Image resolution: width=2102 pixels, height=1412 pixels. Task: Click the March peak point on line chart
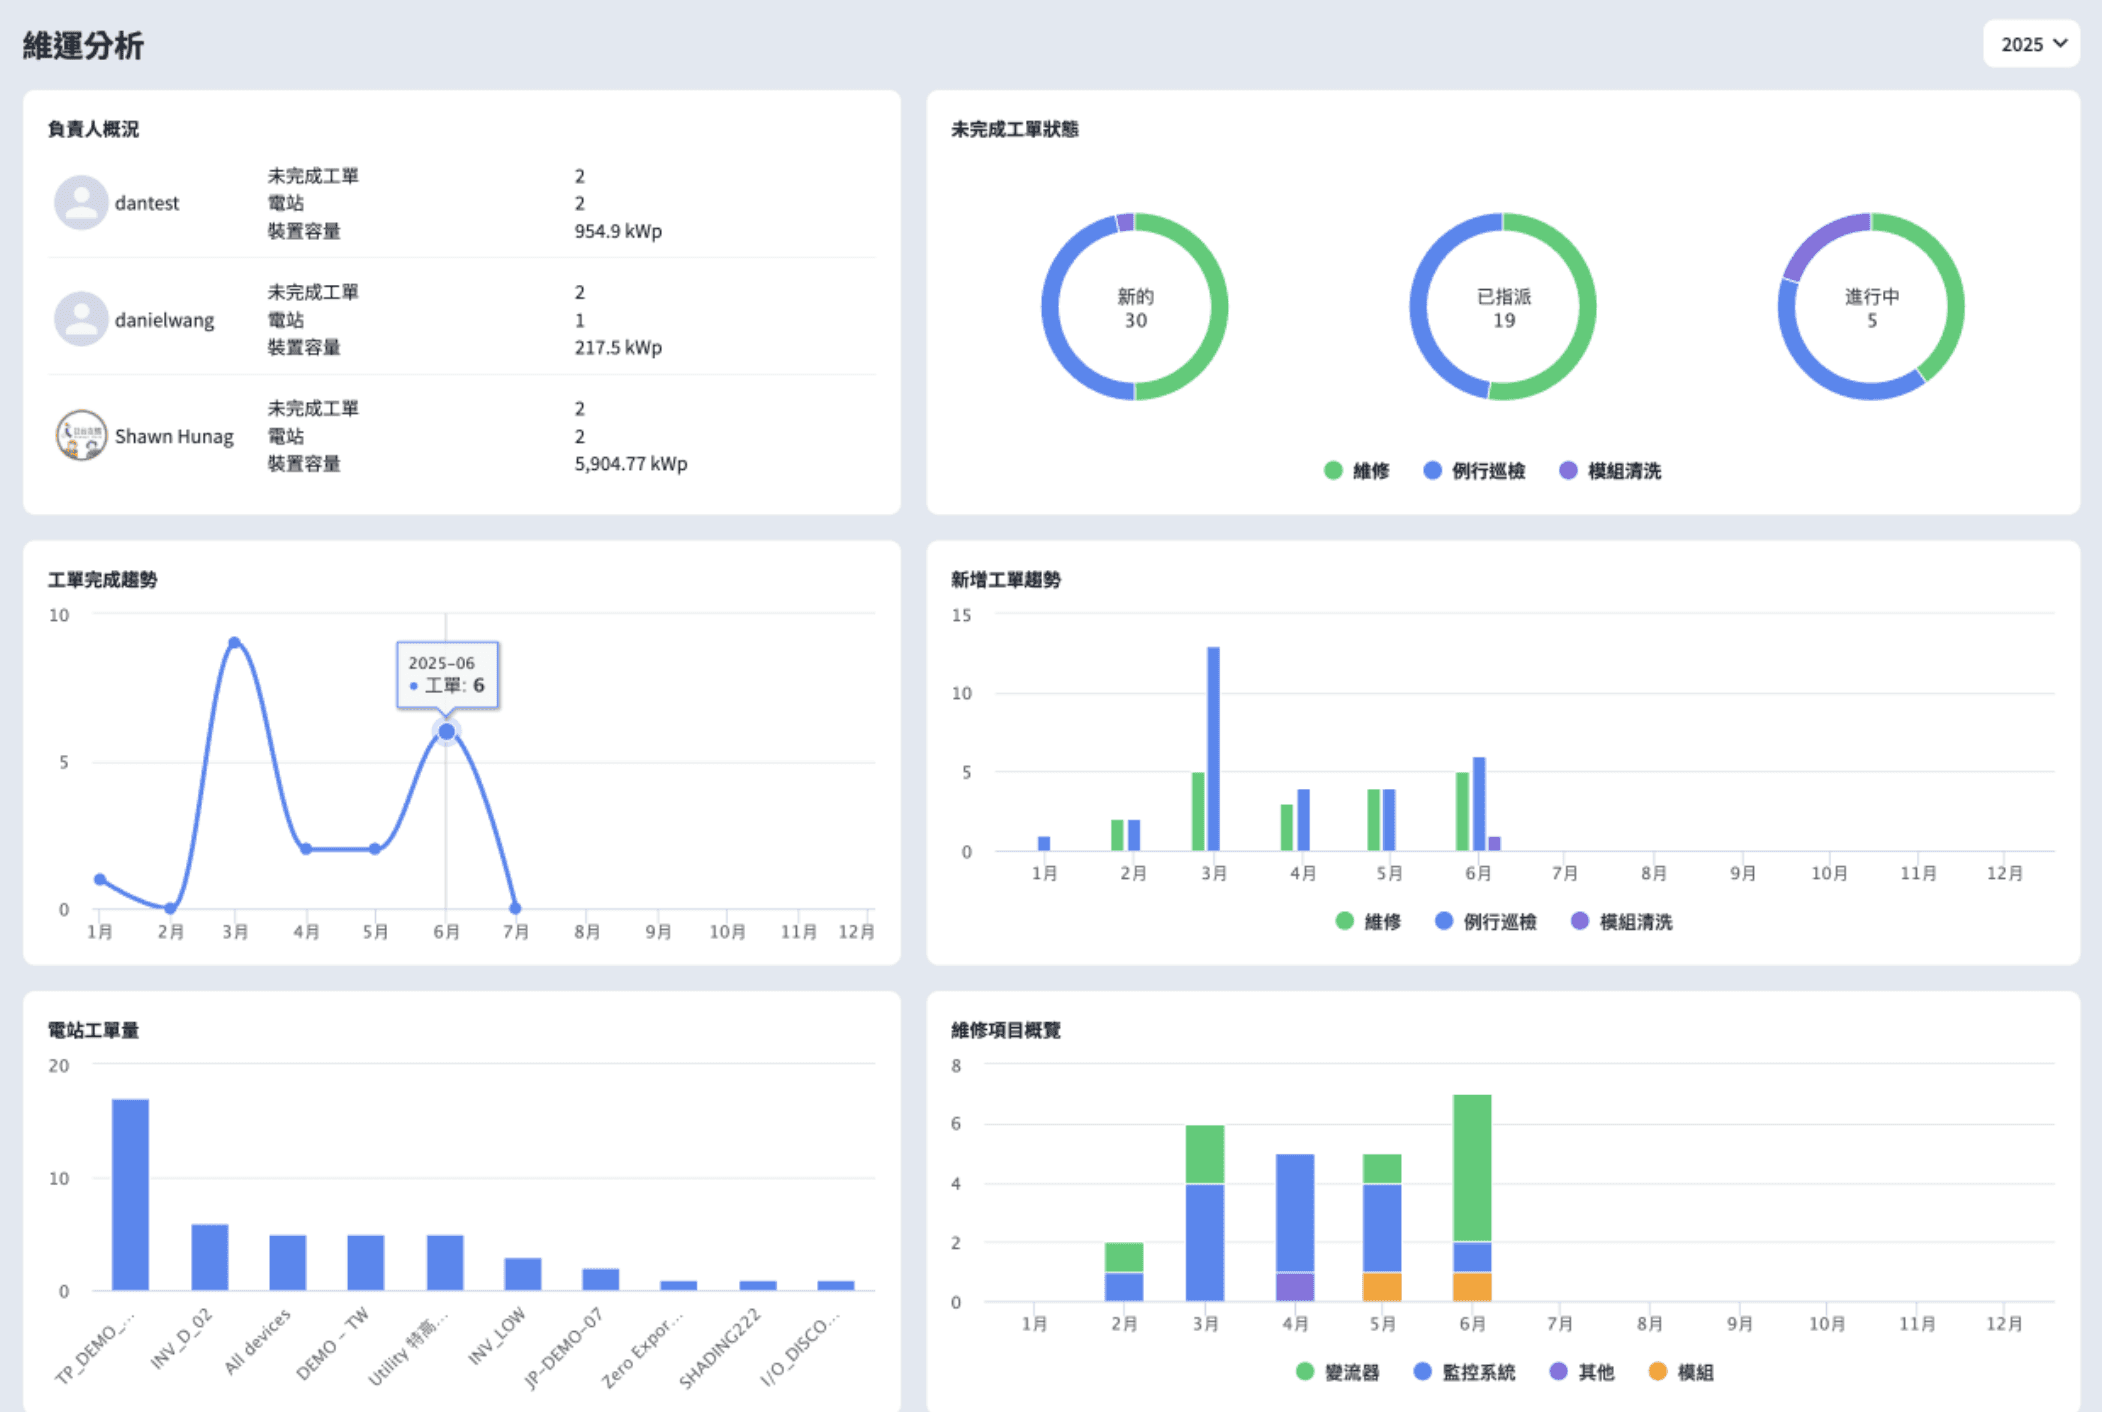click(x=234, y=643)
